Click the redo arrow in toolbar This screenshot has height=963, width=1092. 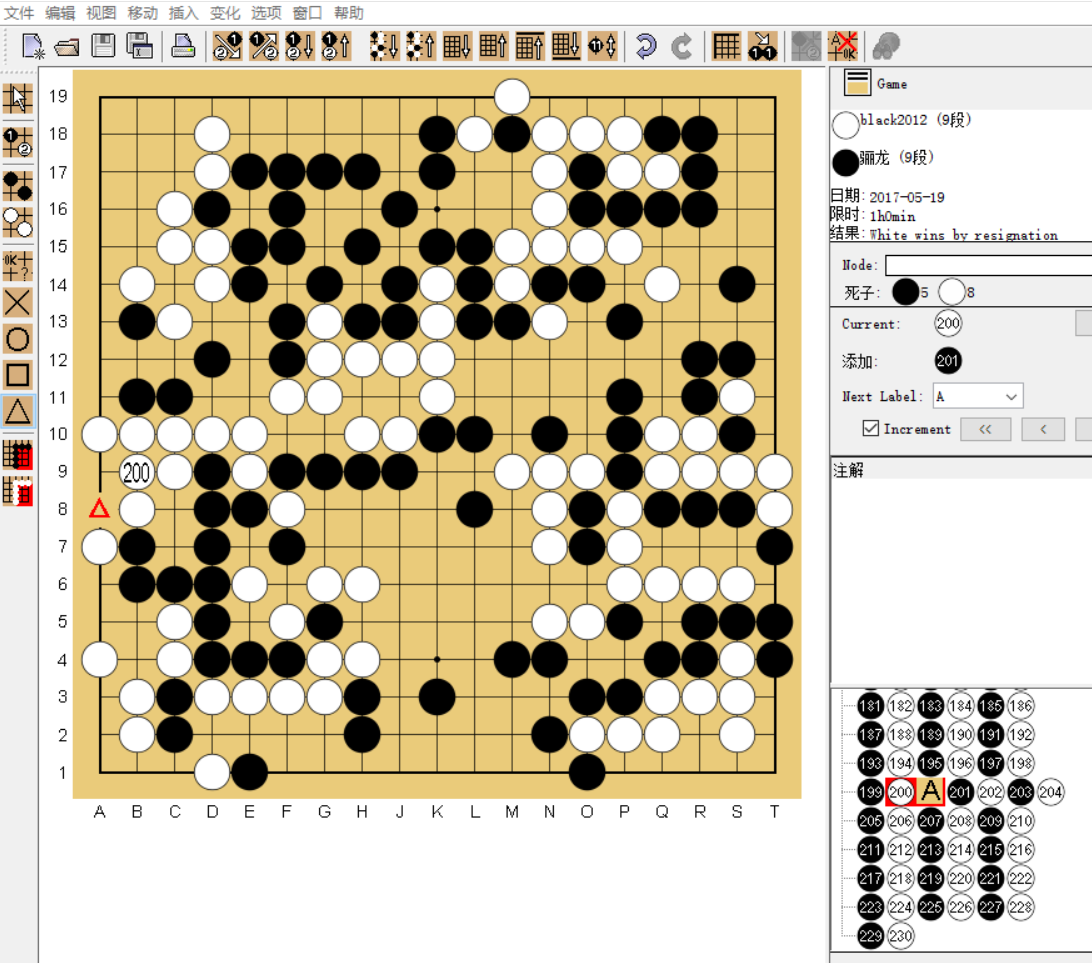682,46
